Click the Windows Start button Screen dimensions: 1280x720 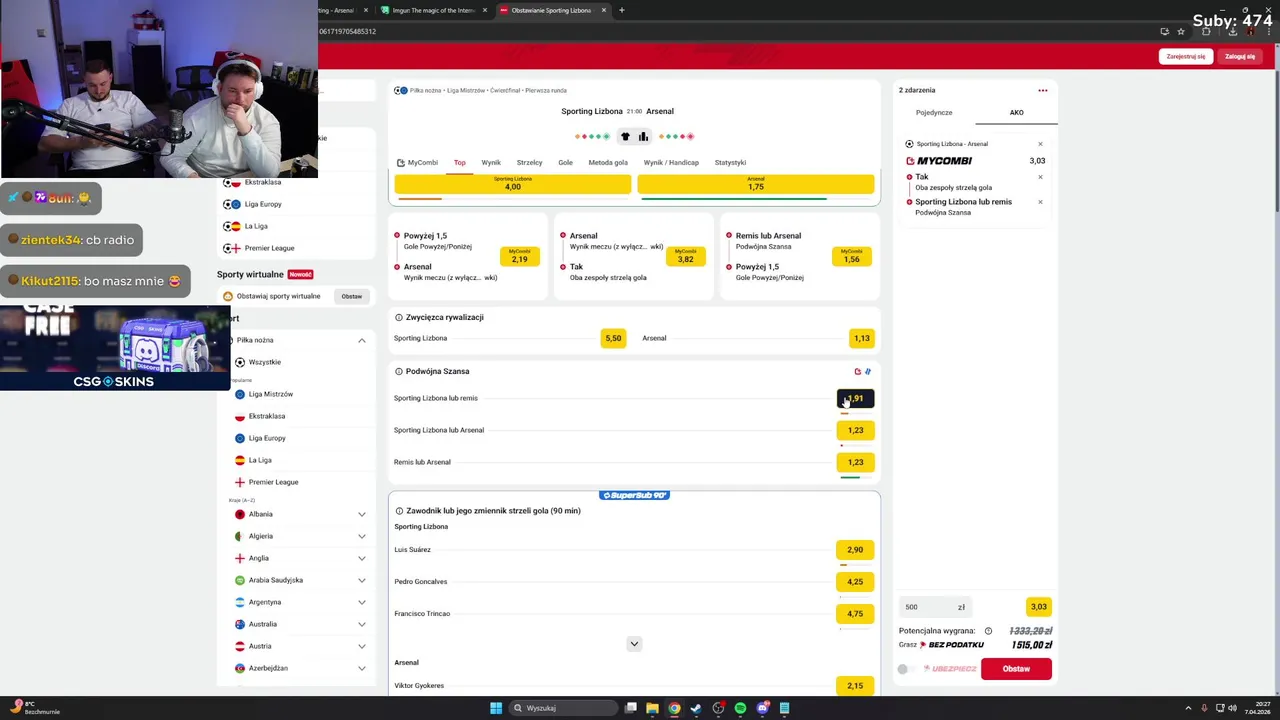click(495, 708)
